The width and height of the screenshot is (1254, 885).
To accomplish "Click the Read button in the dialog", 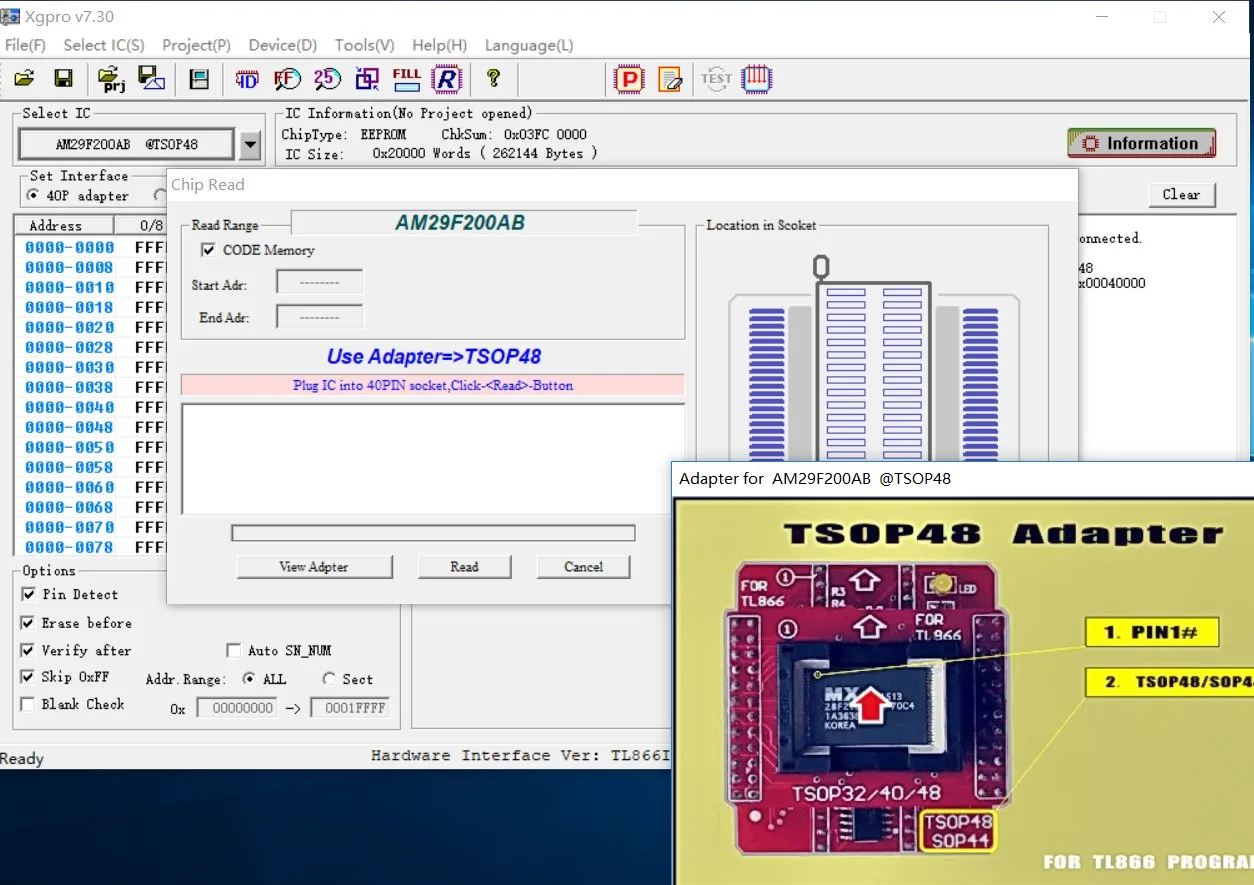I will (x=464, y=567).
